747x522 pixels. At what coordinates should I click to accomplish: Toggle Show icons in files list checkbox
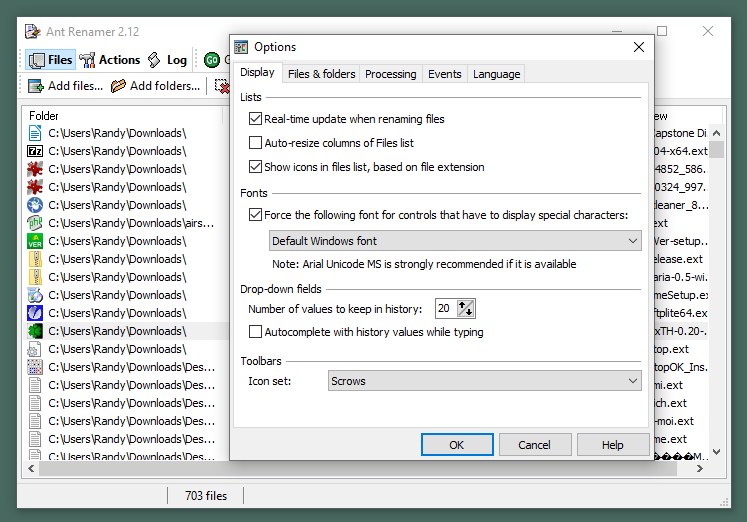point(255,167)
